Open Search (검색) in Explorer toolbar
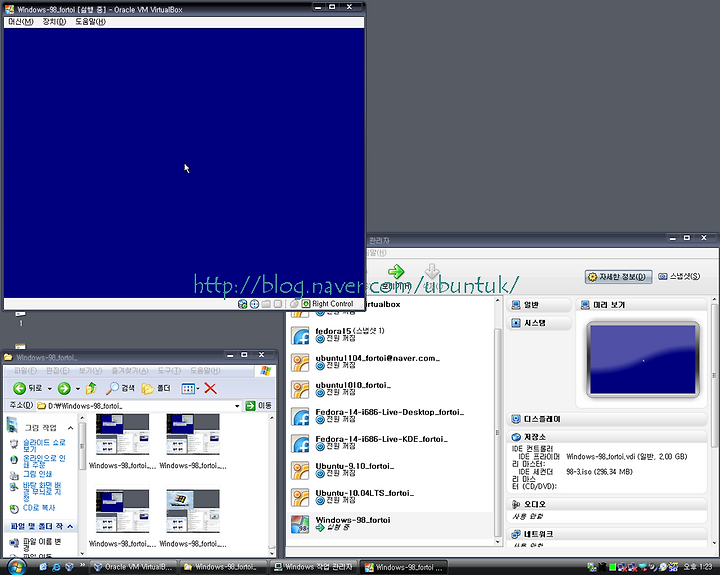 point(120,389)
